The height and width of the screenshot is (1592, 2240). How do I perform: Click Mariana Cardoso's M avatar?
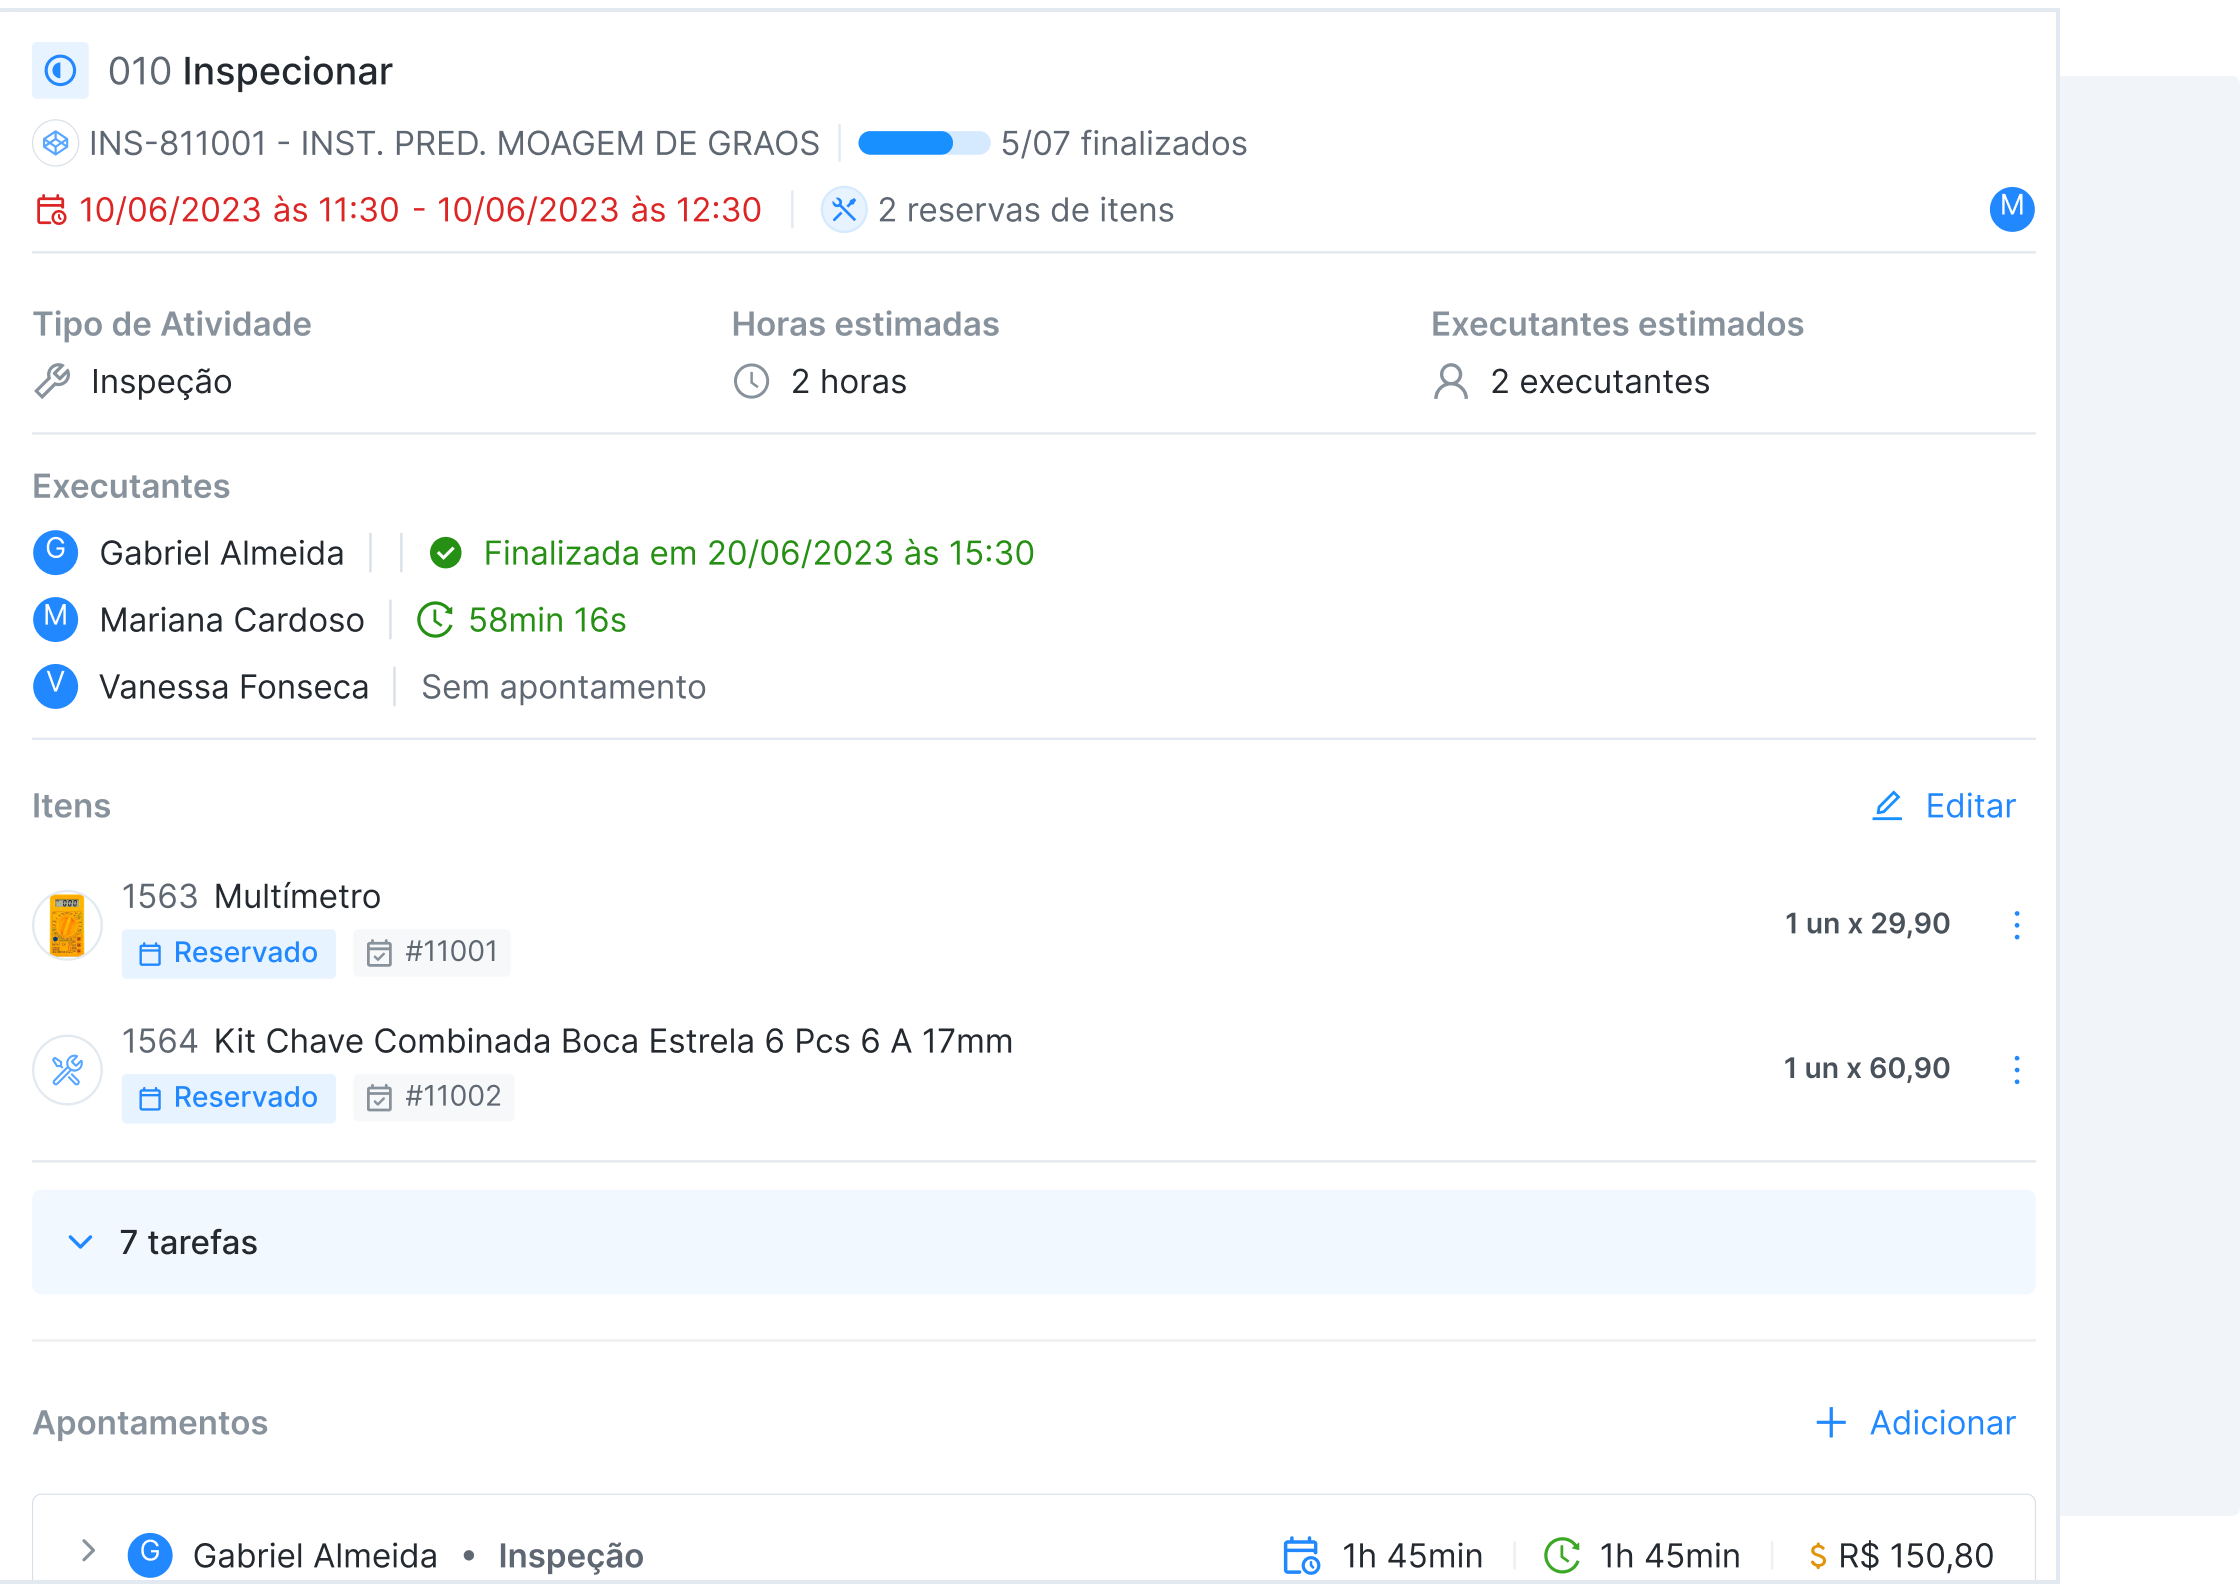56,619
